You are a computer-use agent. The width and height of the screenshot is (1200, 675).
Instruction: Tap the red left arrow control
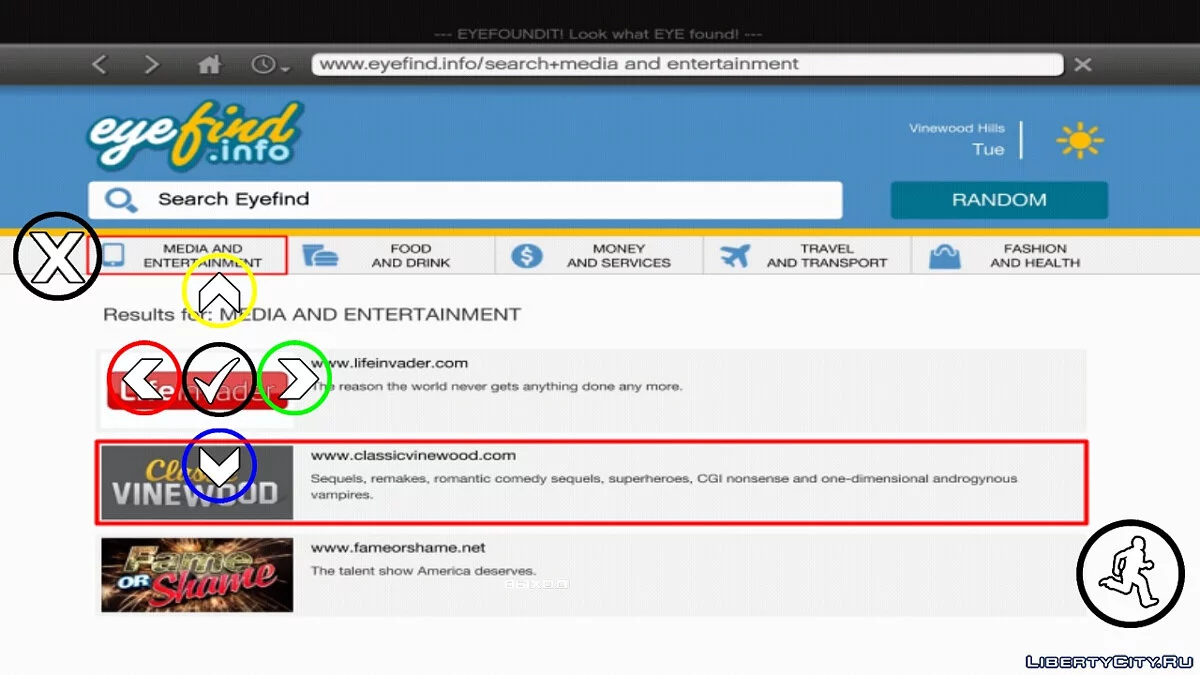[x=144, y=379]
